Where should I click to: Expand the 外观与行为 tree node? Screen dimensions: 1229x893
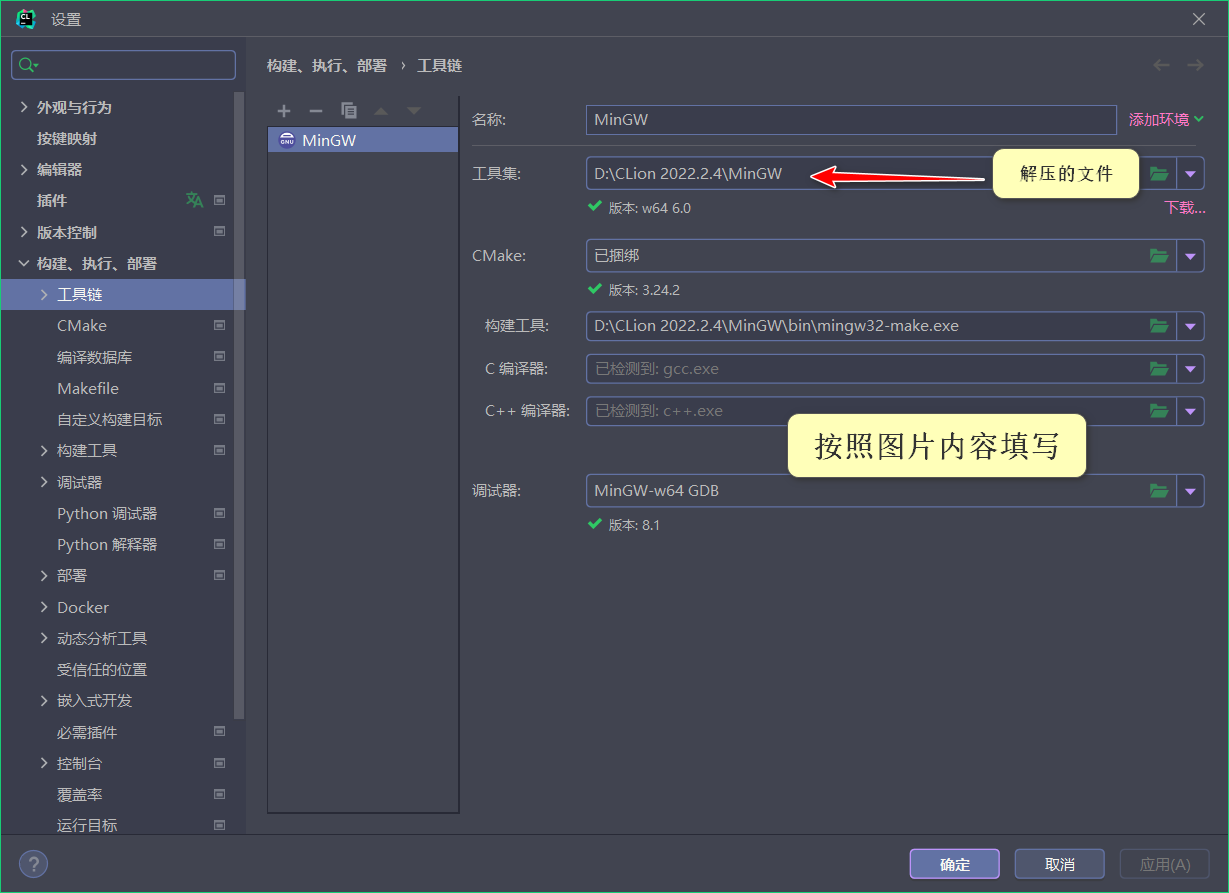click(x=24, y=107)
